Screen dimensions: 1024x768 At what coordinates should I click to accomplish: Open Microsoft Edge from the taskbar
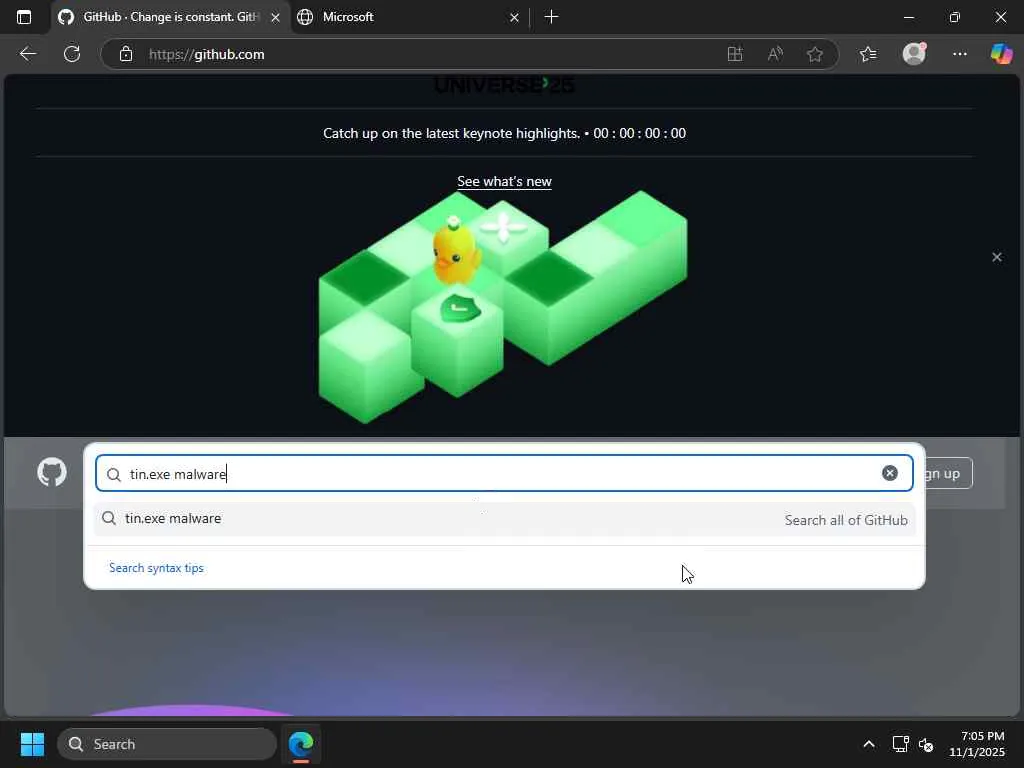point(301,744)
